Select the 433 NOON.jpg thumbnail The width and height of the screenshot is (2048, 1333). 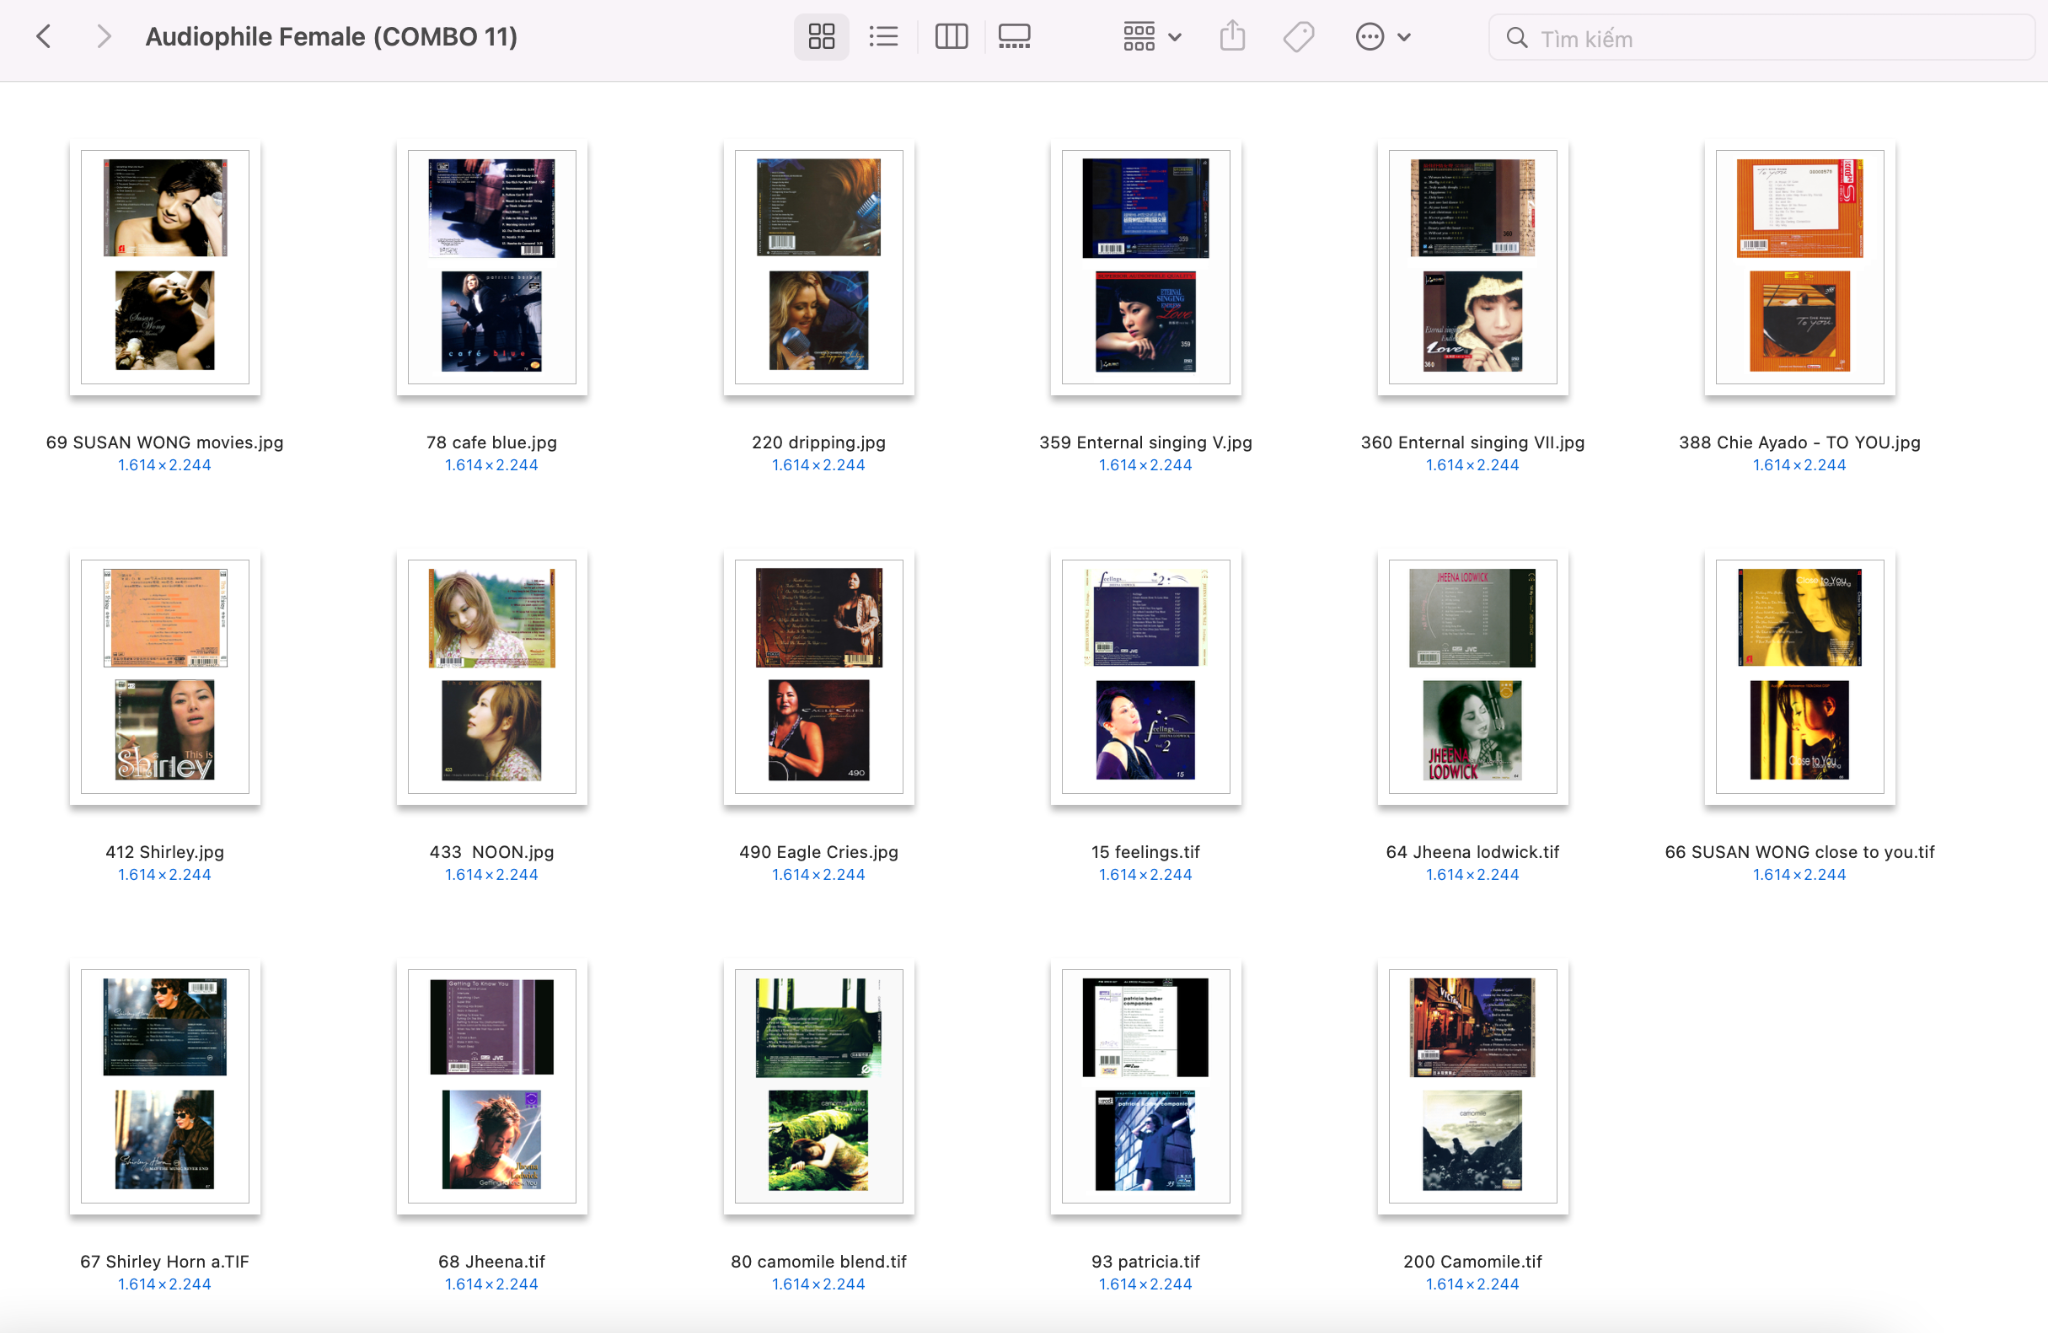pos(492,677)
